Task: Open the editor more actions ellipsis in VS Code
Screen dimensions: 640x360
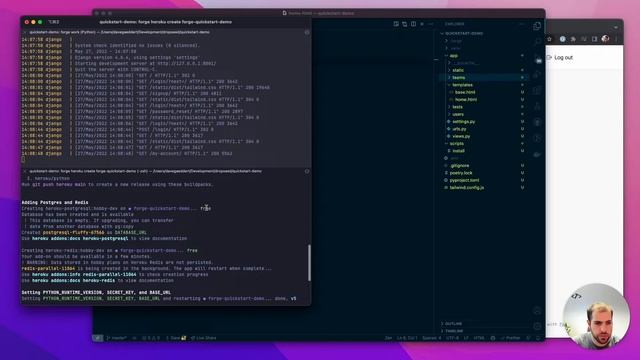Action: [x=431, y=24]
